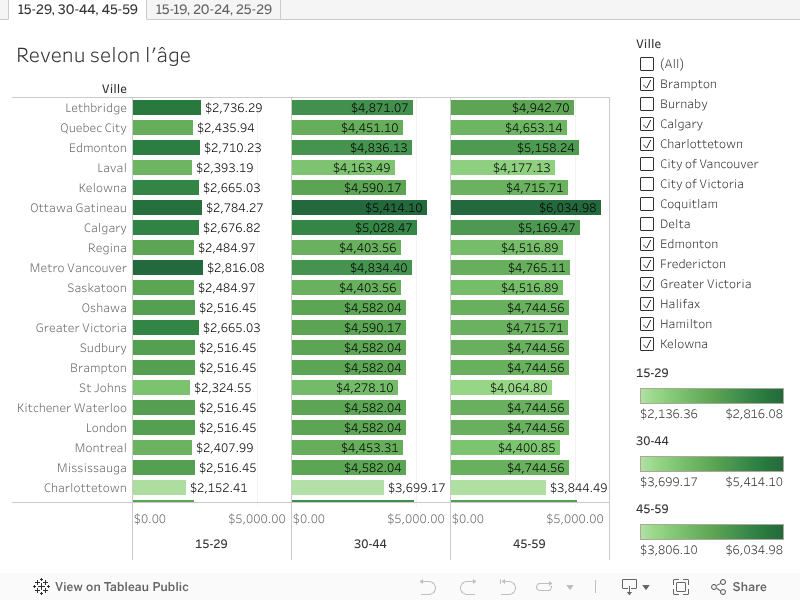Toggle the (All) cities checkbox
The width and height of the screenshot is (800, 600).
[x=647, y=64]
